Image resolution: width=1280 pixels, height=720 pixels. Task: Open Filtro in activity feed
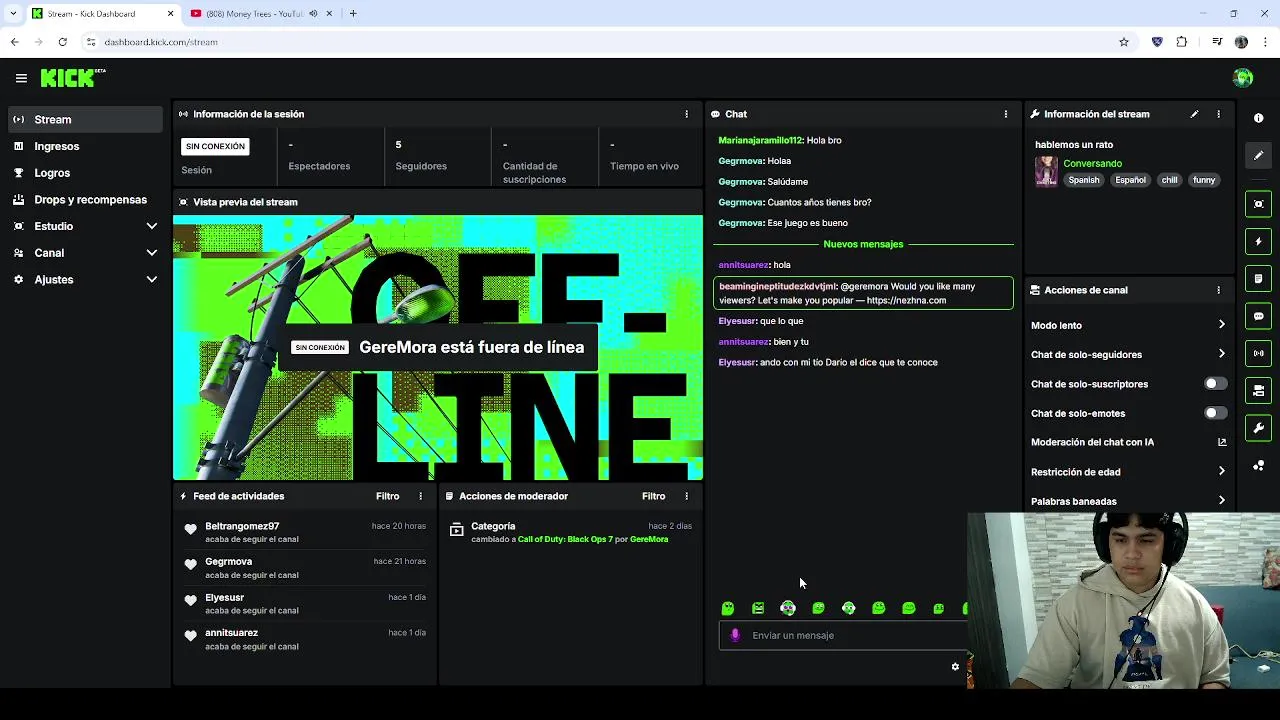click(387, 496)
